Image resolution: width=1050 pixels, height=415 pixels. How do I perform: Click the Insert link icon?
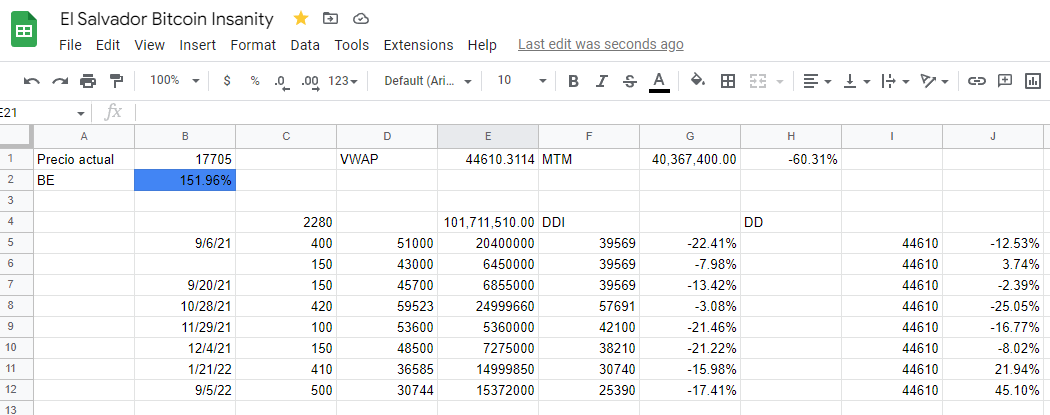977,81
